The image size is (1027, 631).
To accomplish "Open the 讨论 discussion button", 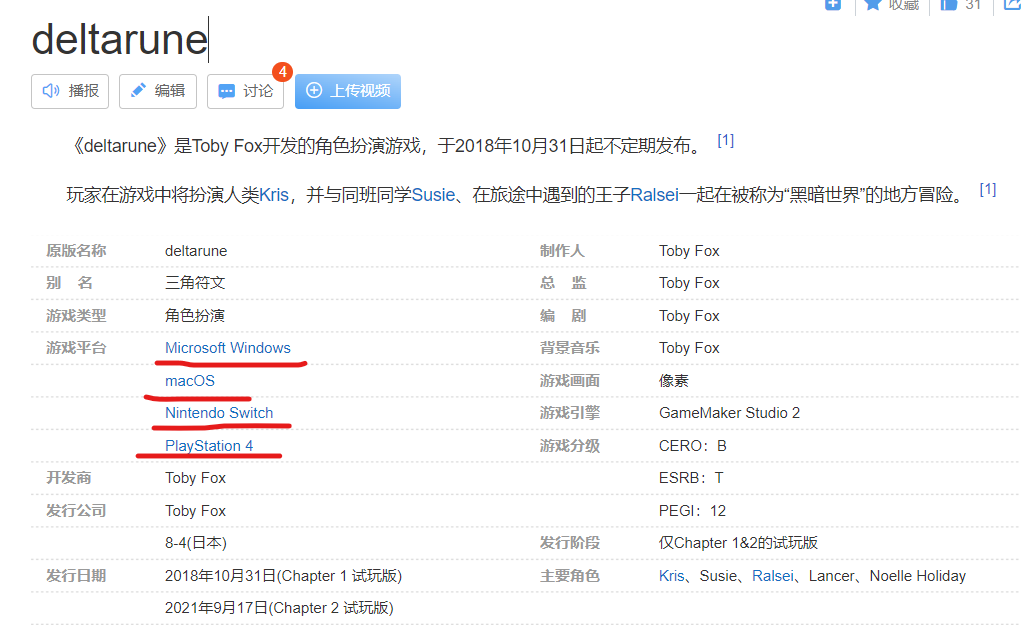I will [246, 91].
